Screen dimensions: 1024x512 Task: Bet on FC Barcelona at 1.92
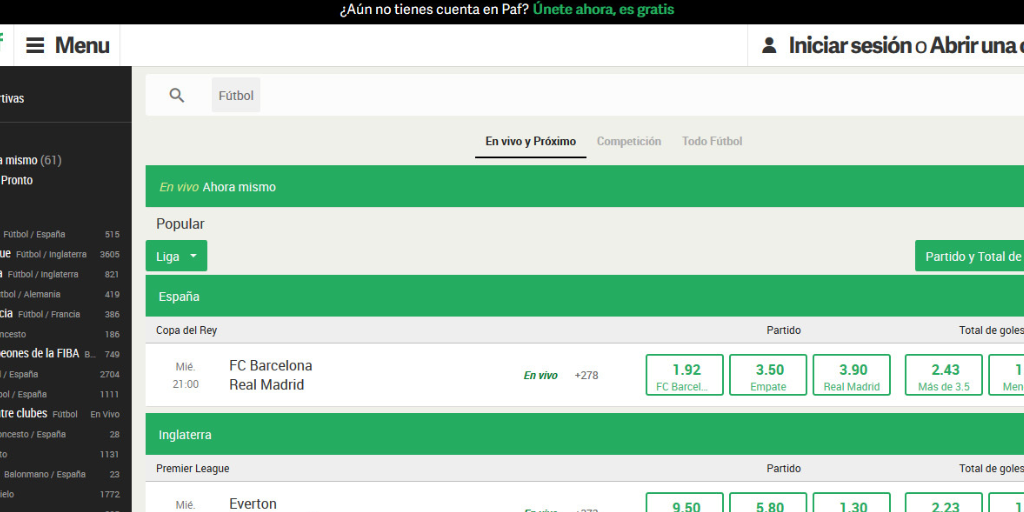(x=685, y=375)
